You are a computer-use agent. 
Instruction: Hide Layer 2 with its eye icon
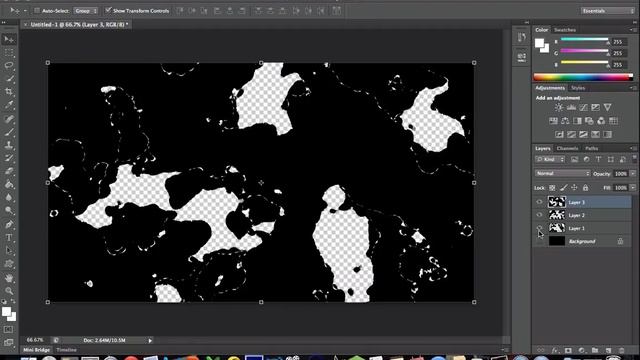click(x=540, y=215)
